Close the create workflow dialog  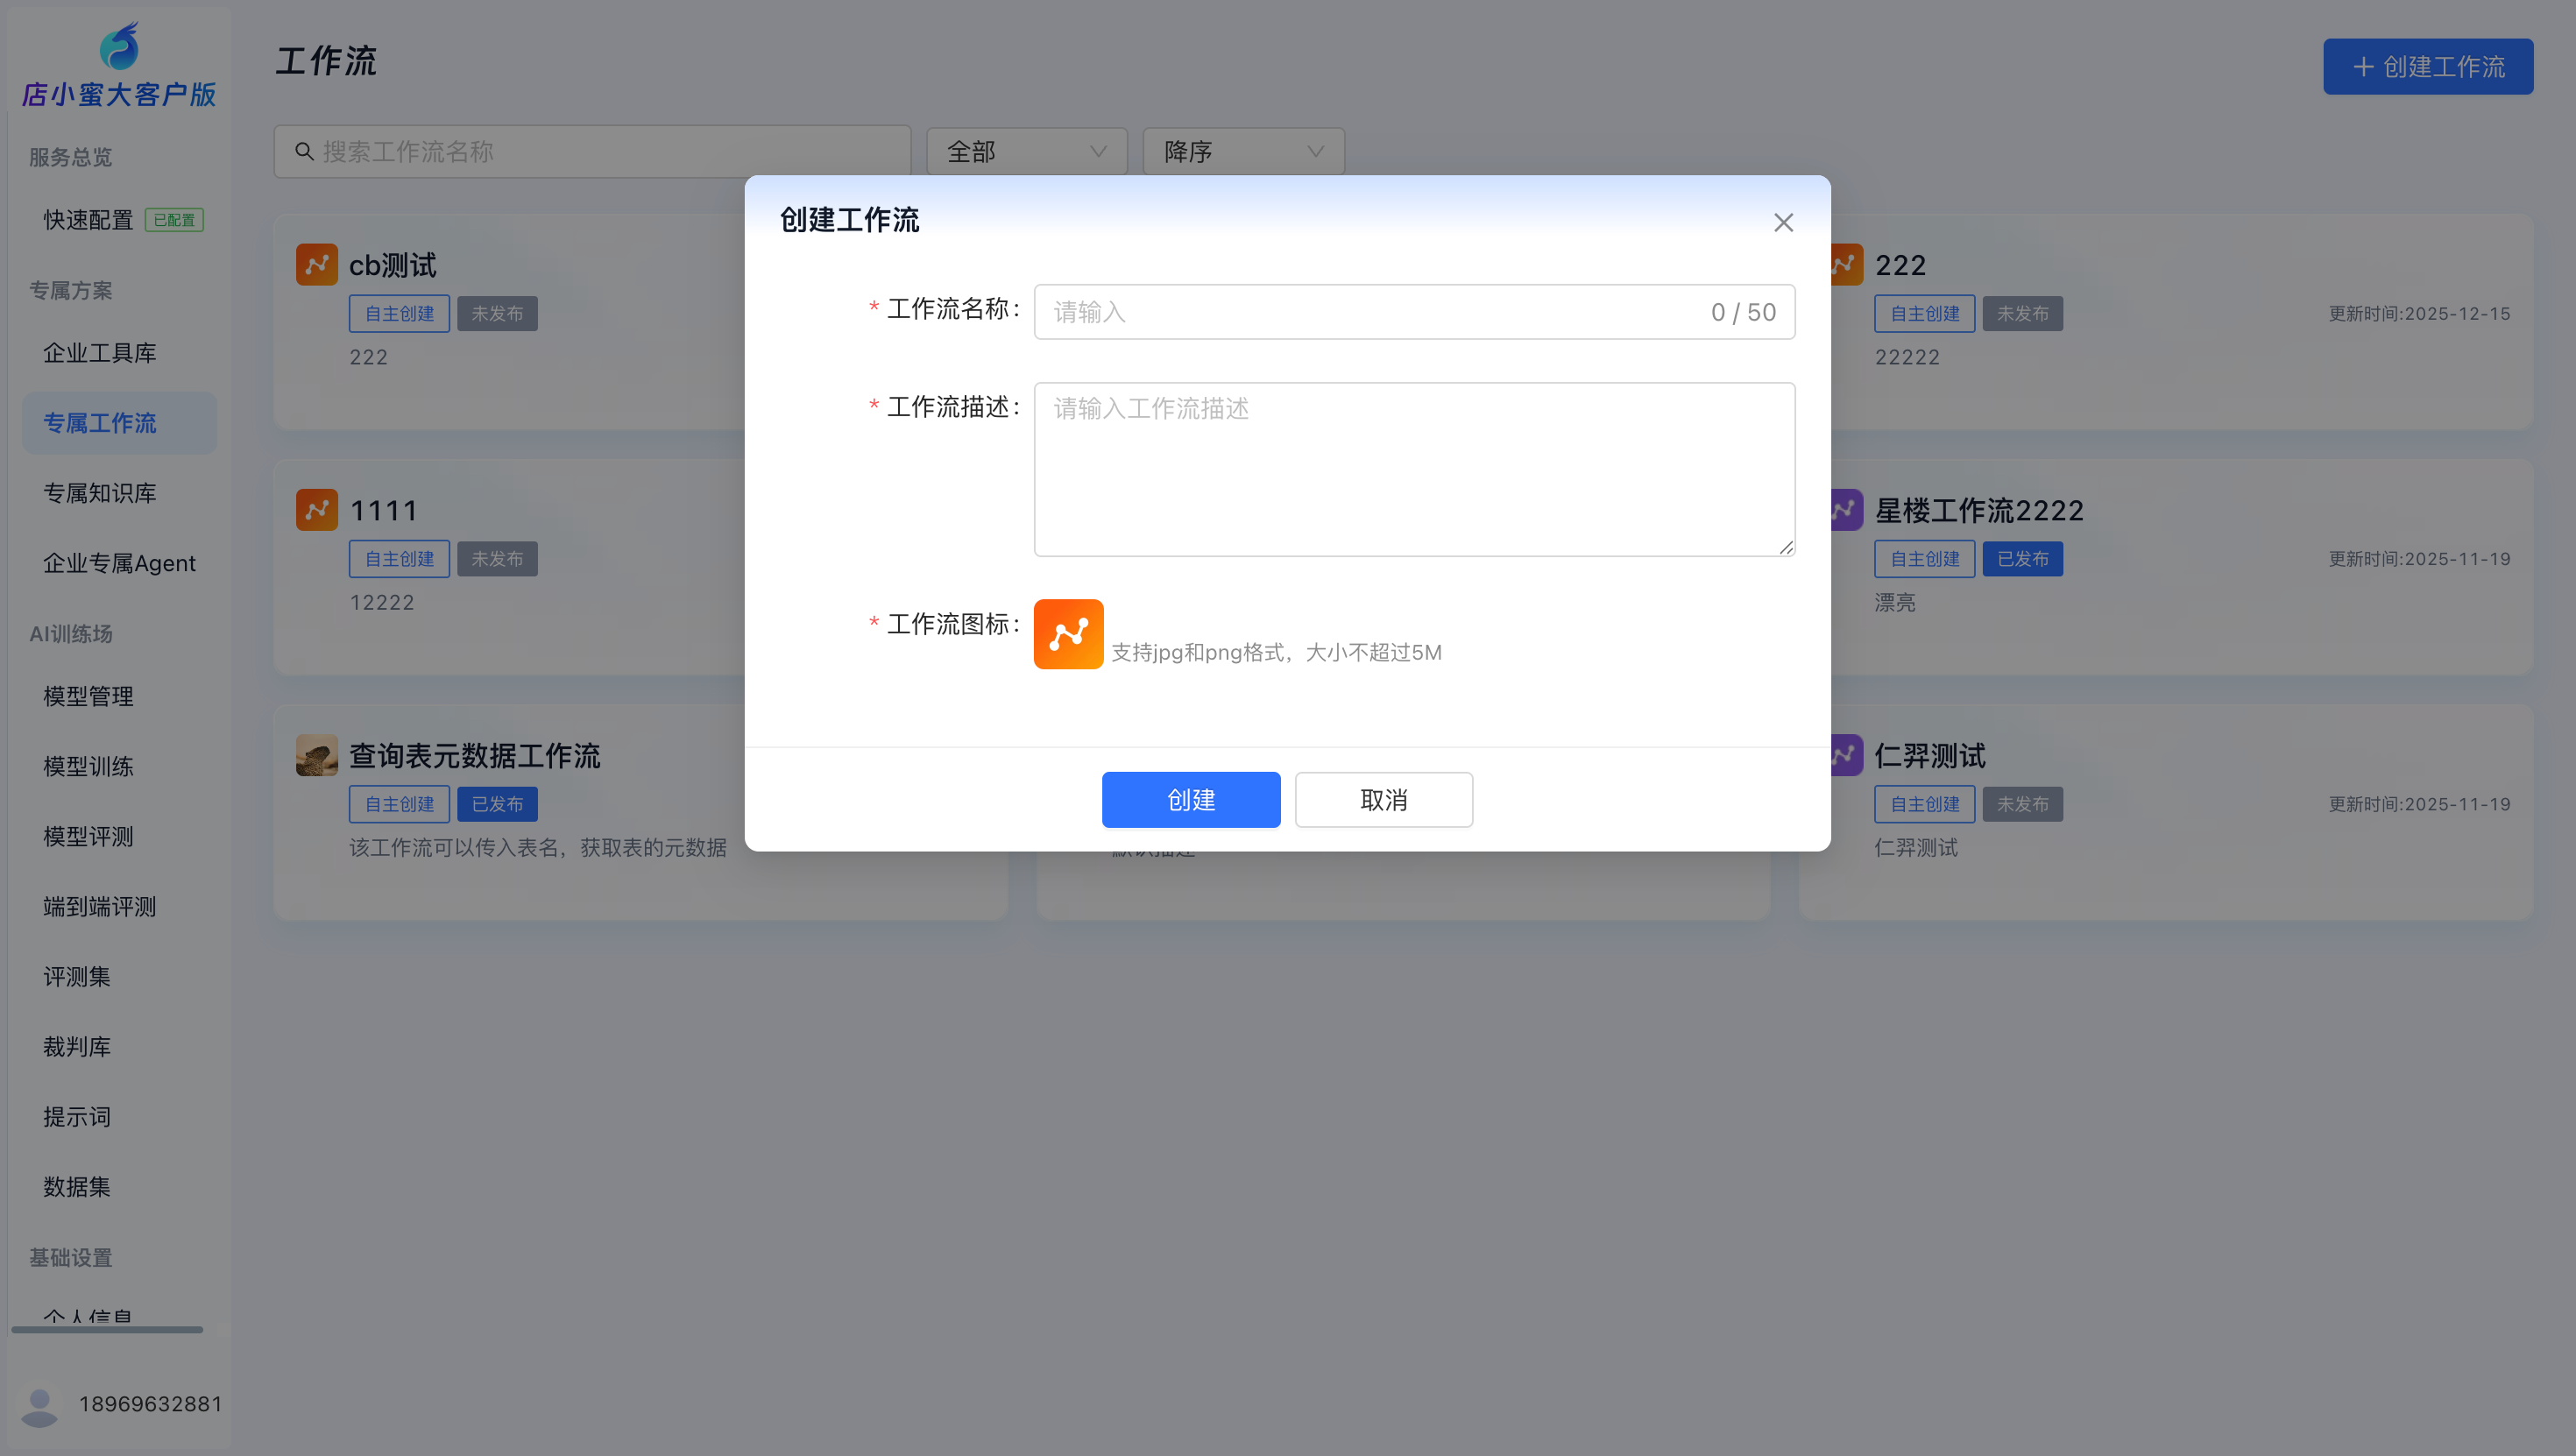(1783, 222)
